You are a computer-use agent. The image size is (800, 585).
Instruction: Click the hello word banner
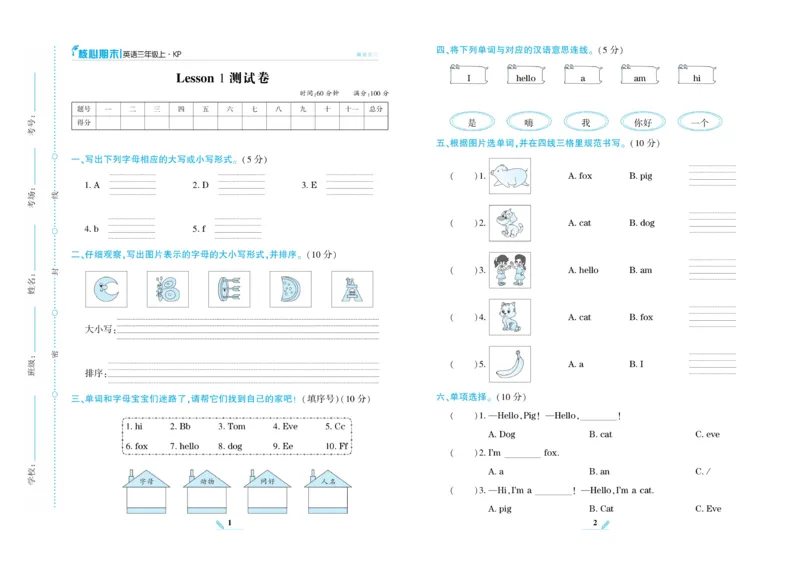tap(527, 78)
